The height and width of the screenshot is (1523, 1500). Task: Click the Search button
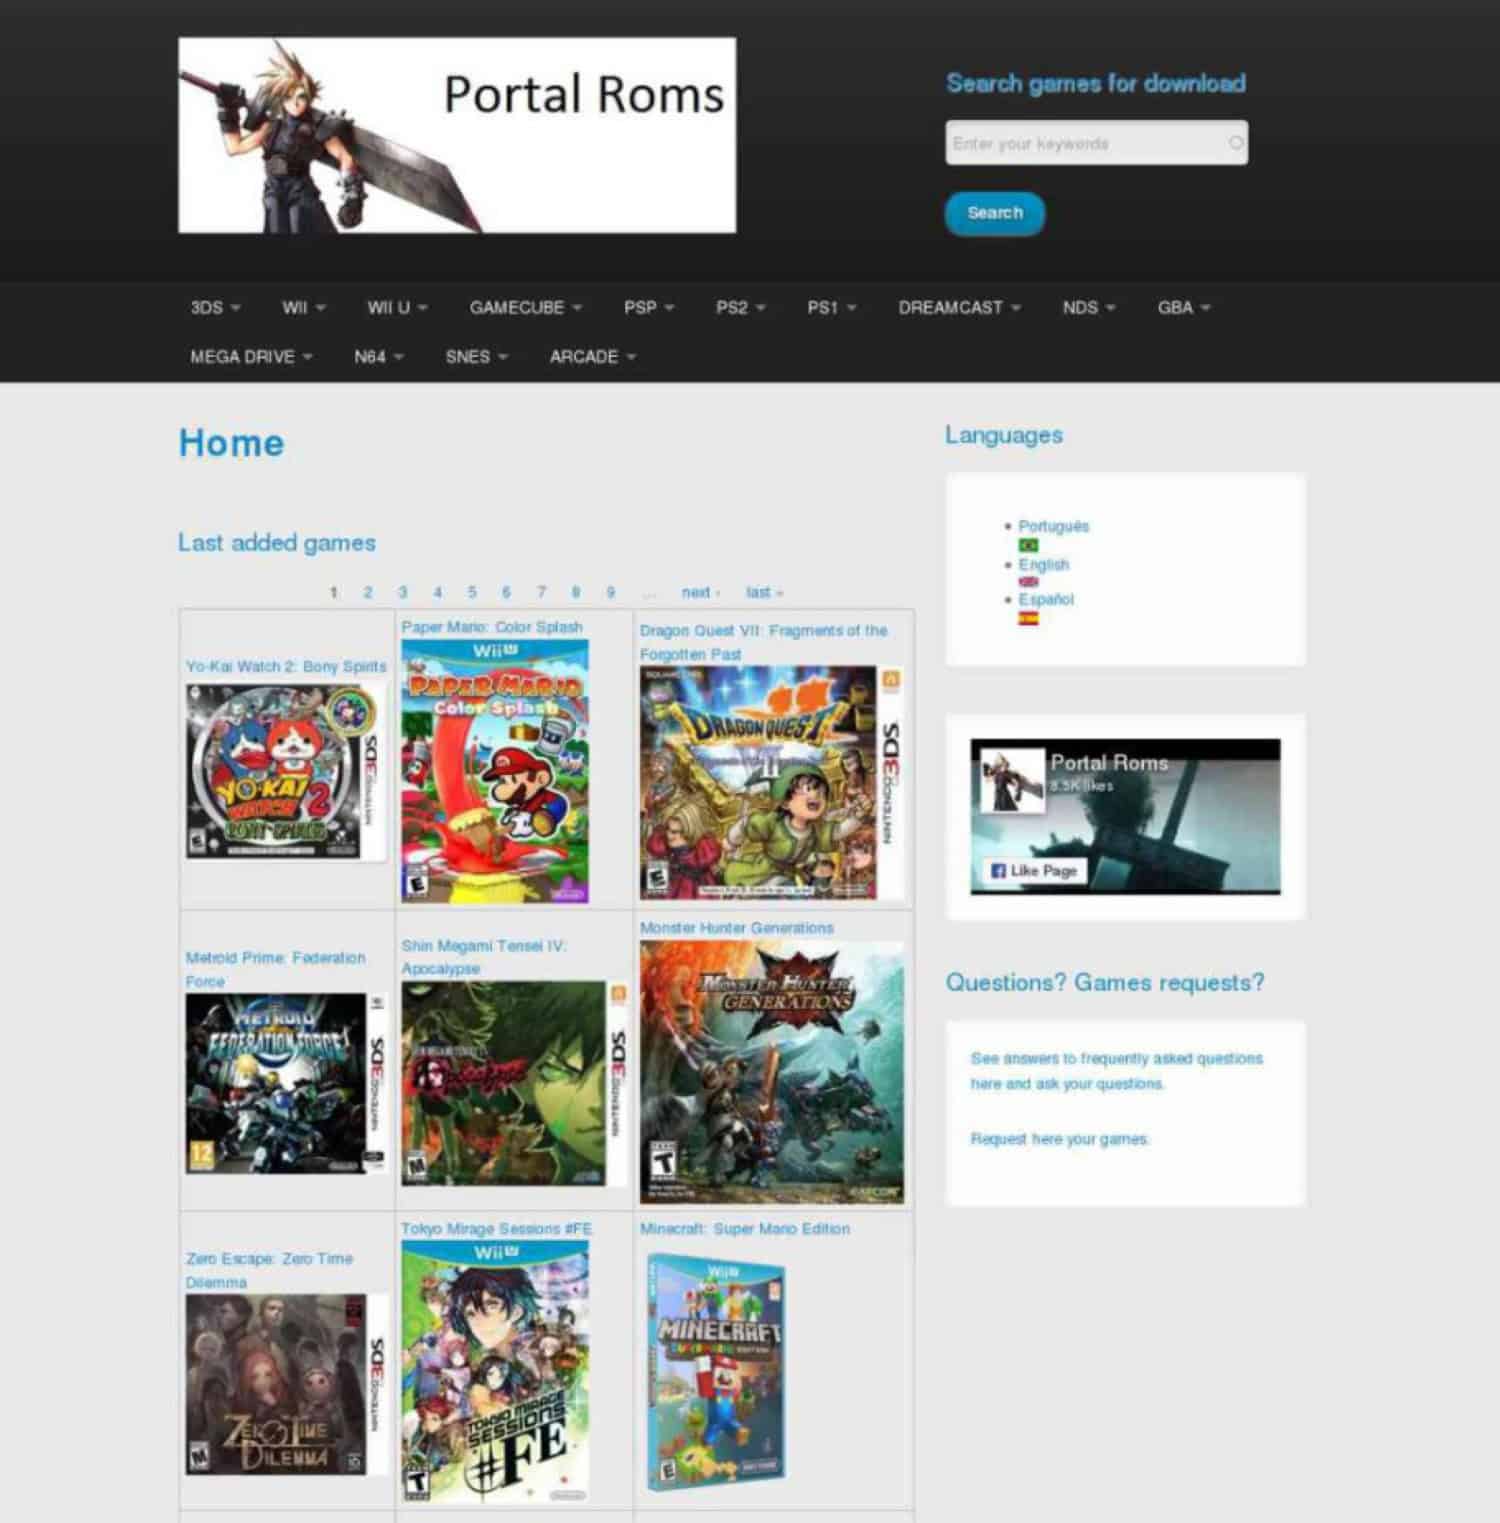tap(995, 213)
